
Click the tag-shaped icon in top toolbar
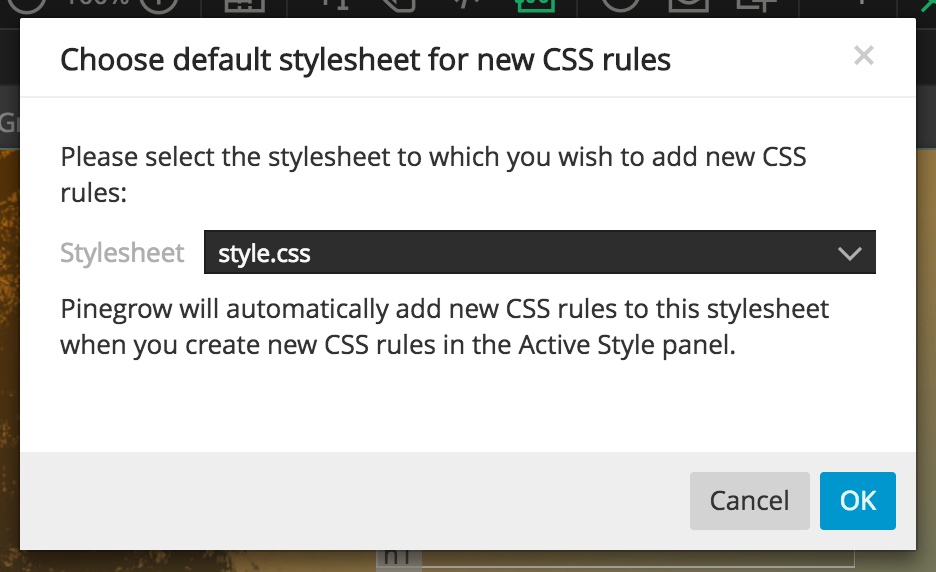click(x=398, y=5)
